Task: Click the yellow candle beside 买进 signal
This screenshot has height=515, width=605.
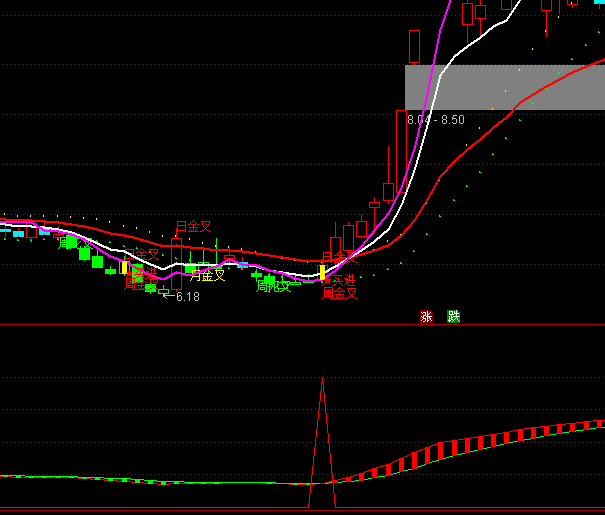Action: tap(322, 271)
